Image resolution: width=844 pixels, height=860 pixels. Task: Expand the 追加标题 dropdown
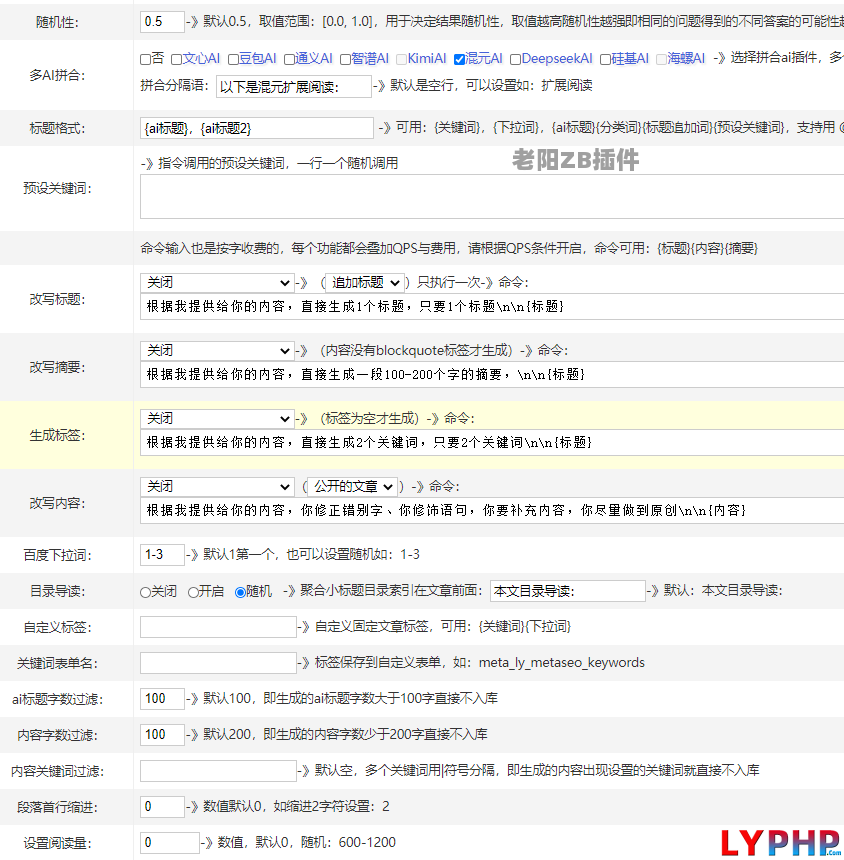365,282
